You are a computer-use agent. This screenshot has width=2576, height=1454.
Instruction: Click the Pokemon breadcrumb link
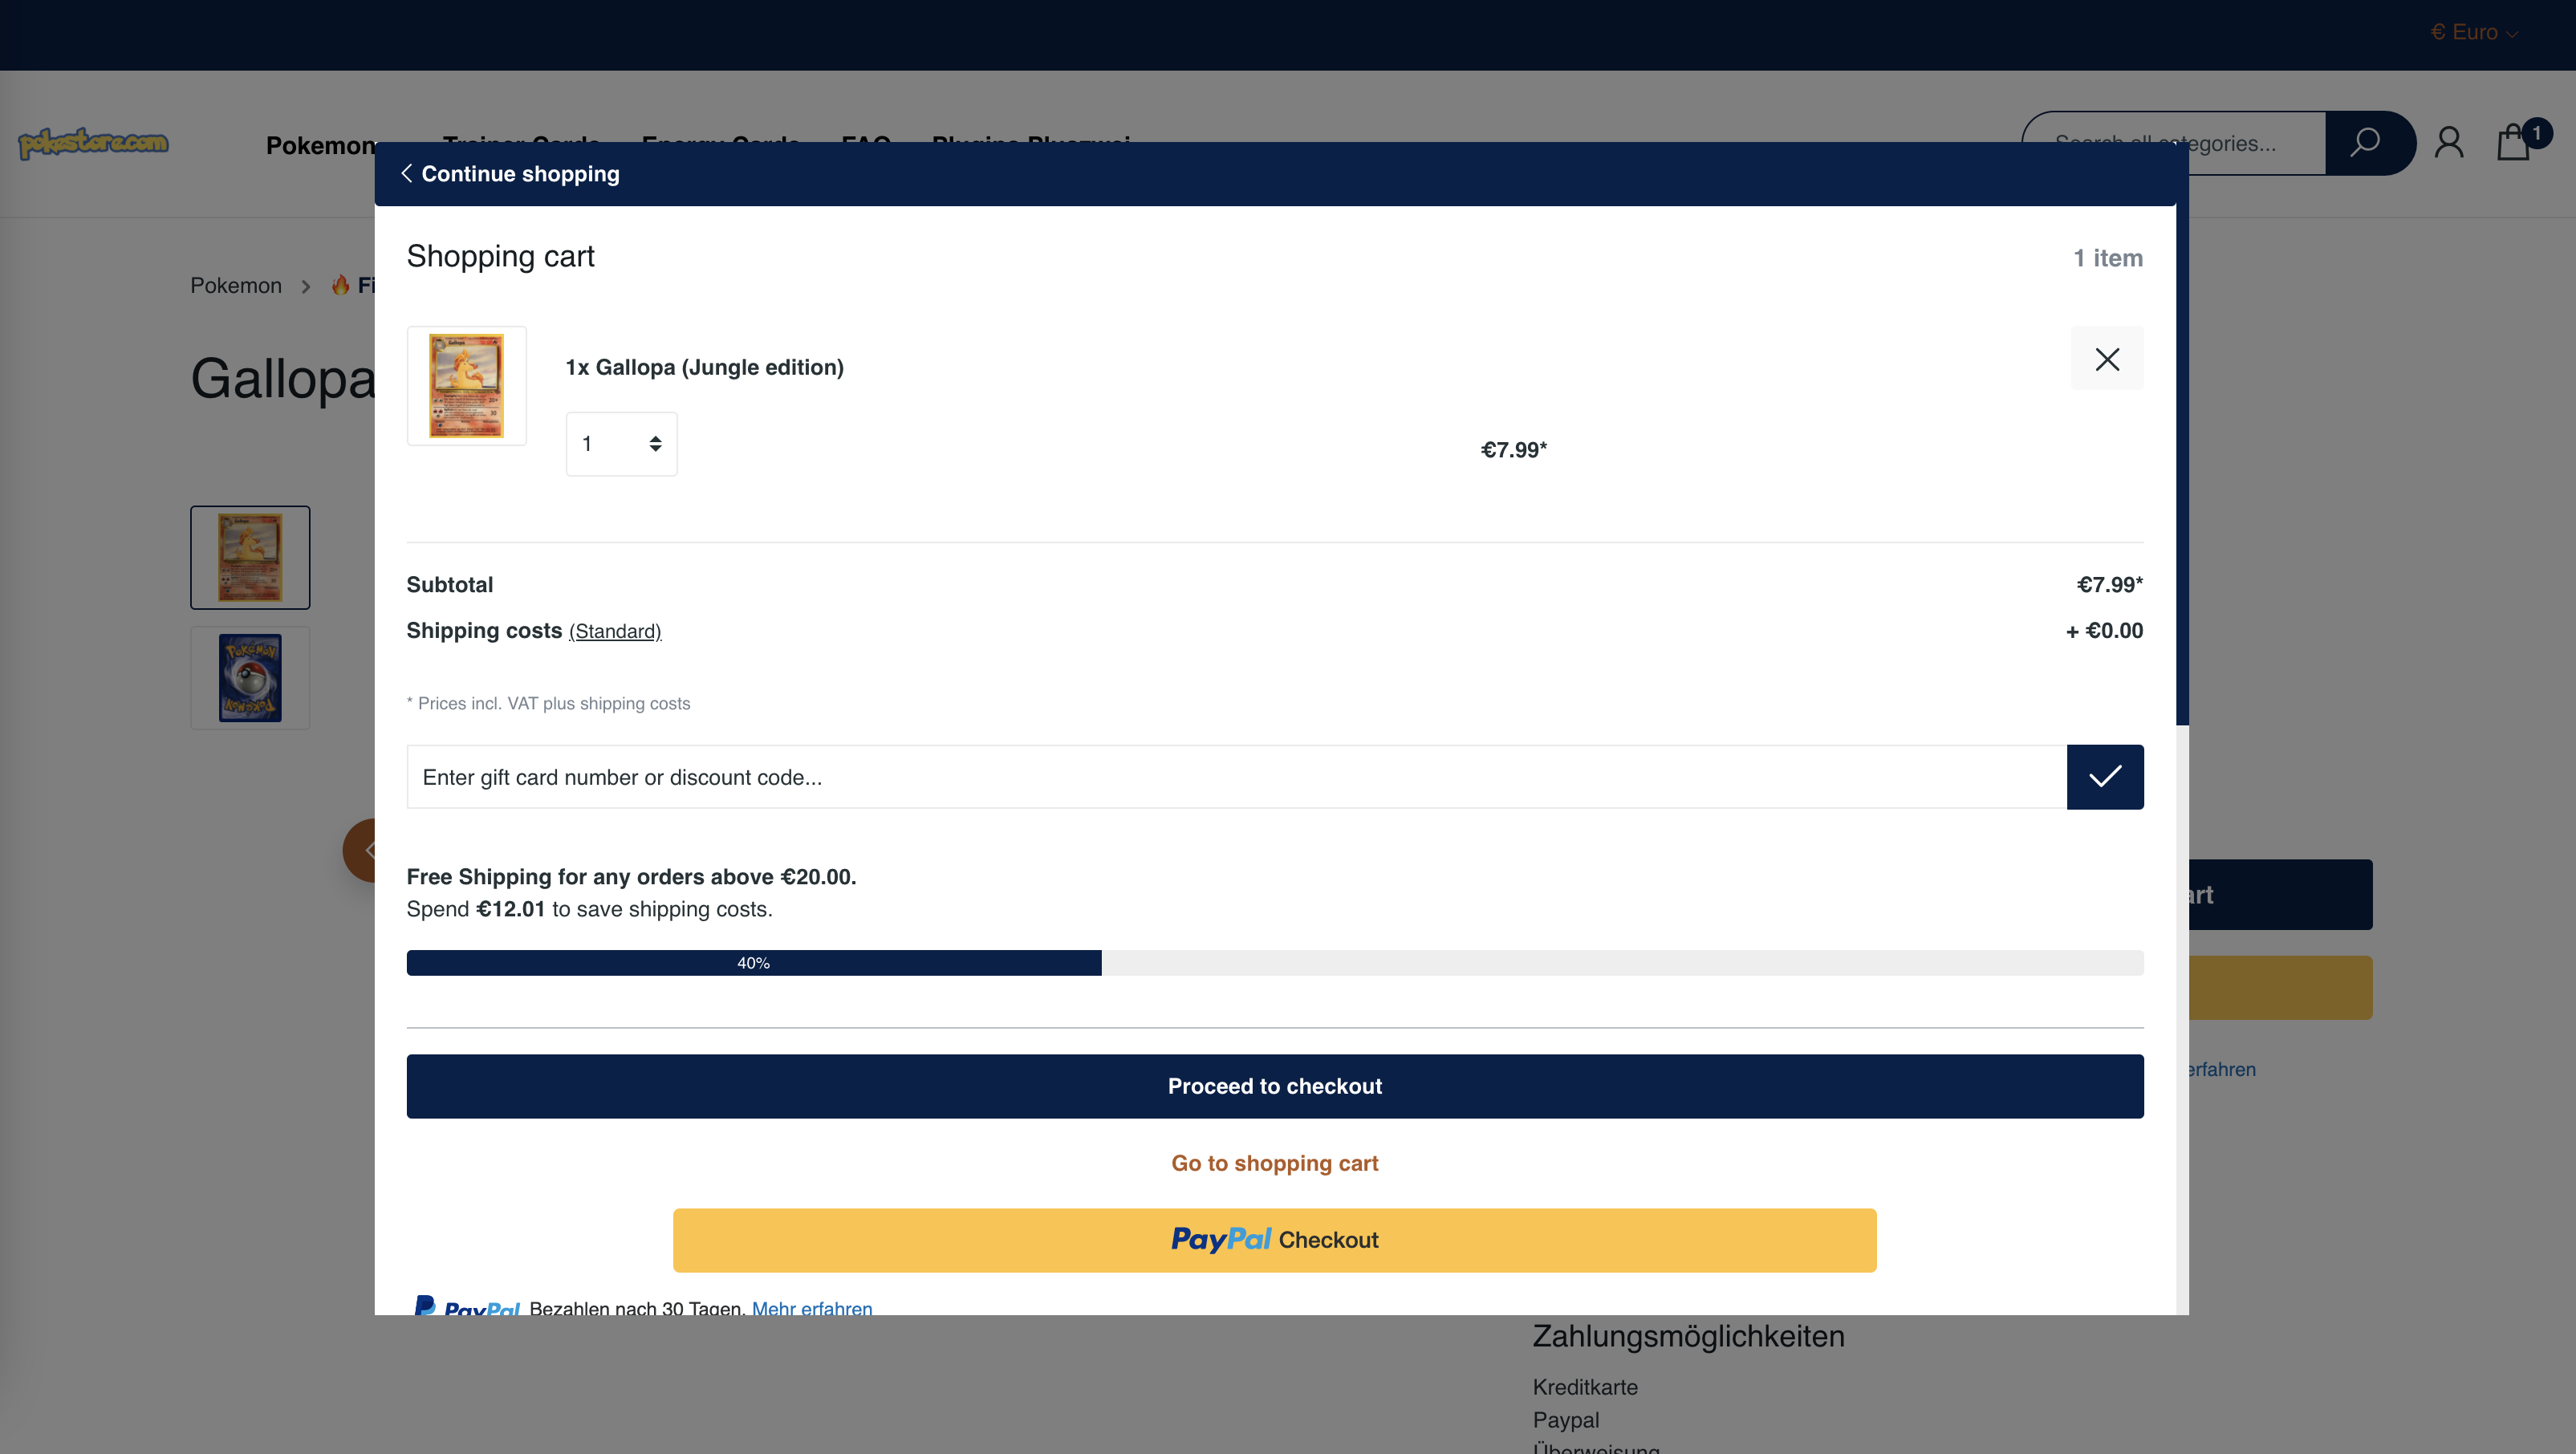point(236,286)
